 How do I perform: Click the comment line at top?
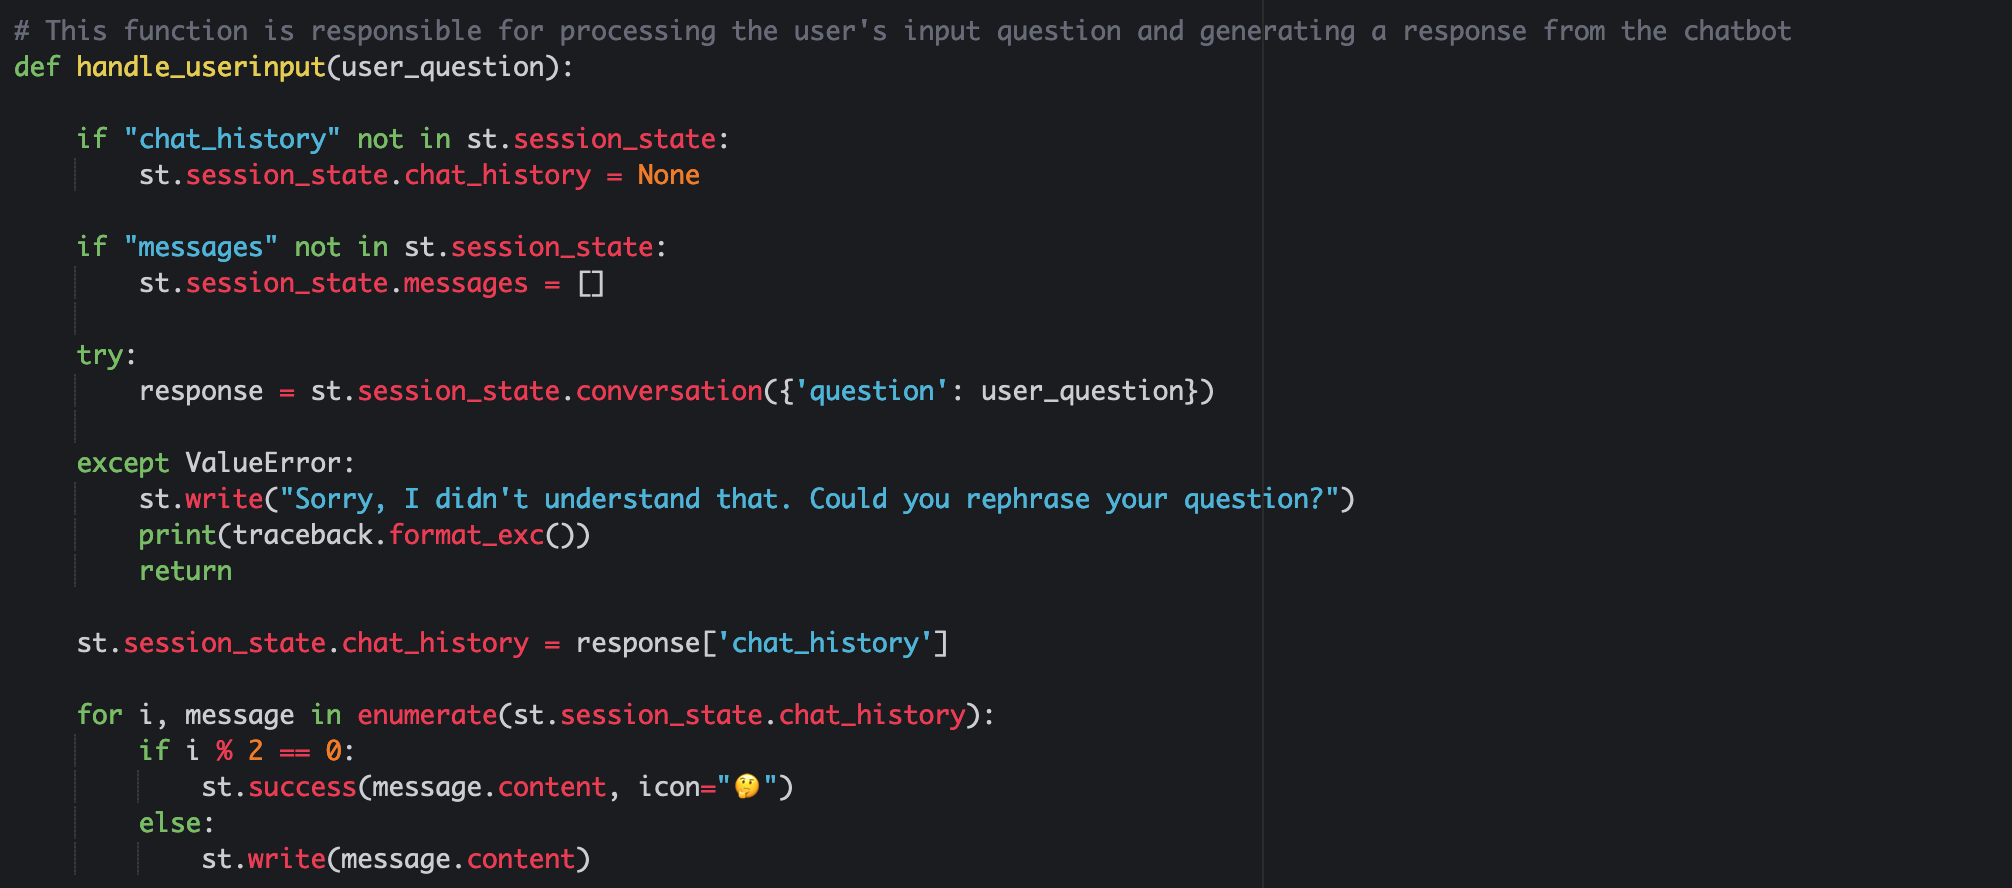click(x=902, y=31)
